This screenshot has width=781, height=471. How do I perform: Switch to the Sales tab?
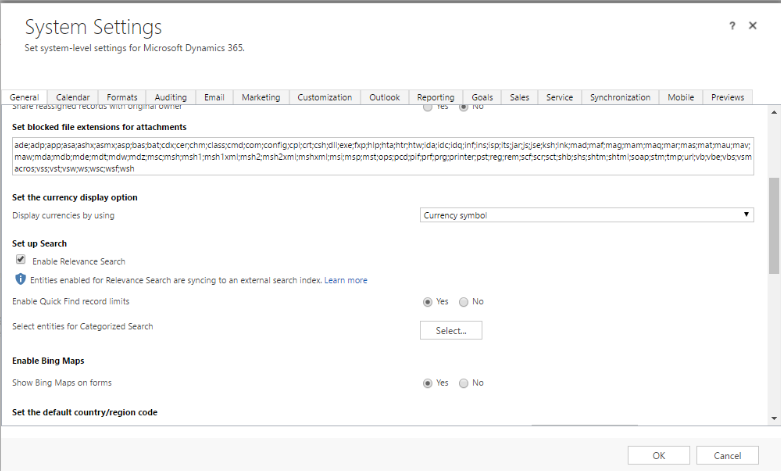pos(520,97)
